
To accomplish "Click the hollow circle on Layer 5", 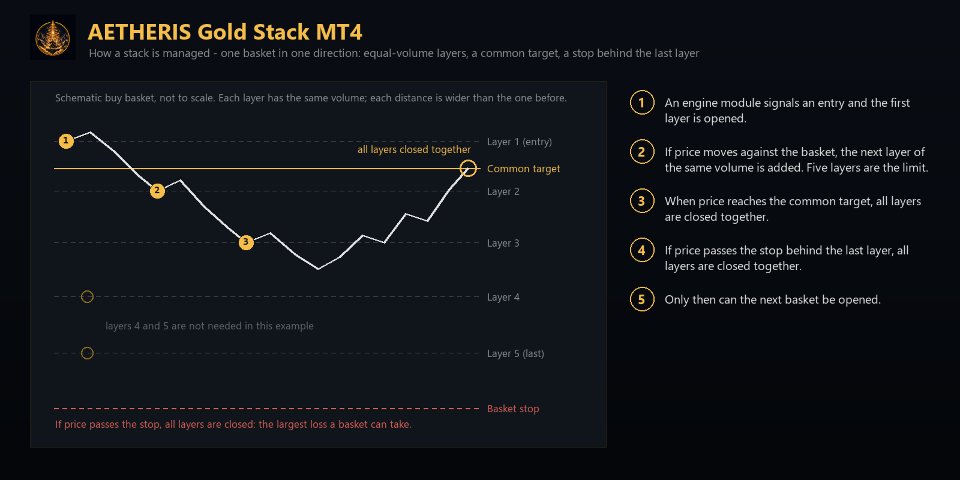I will click(x=87, y=353).
